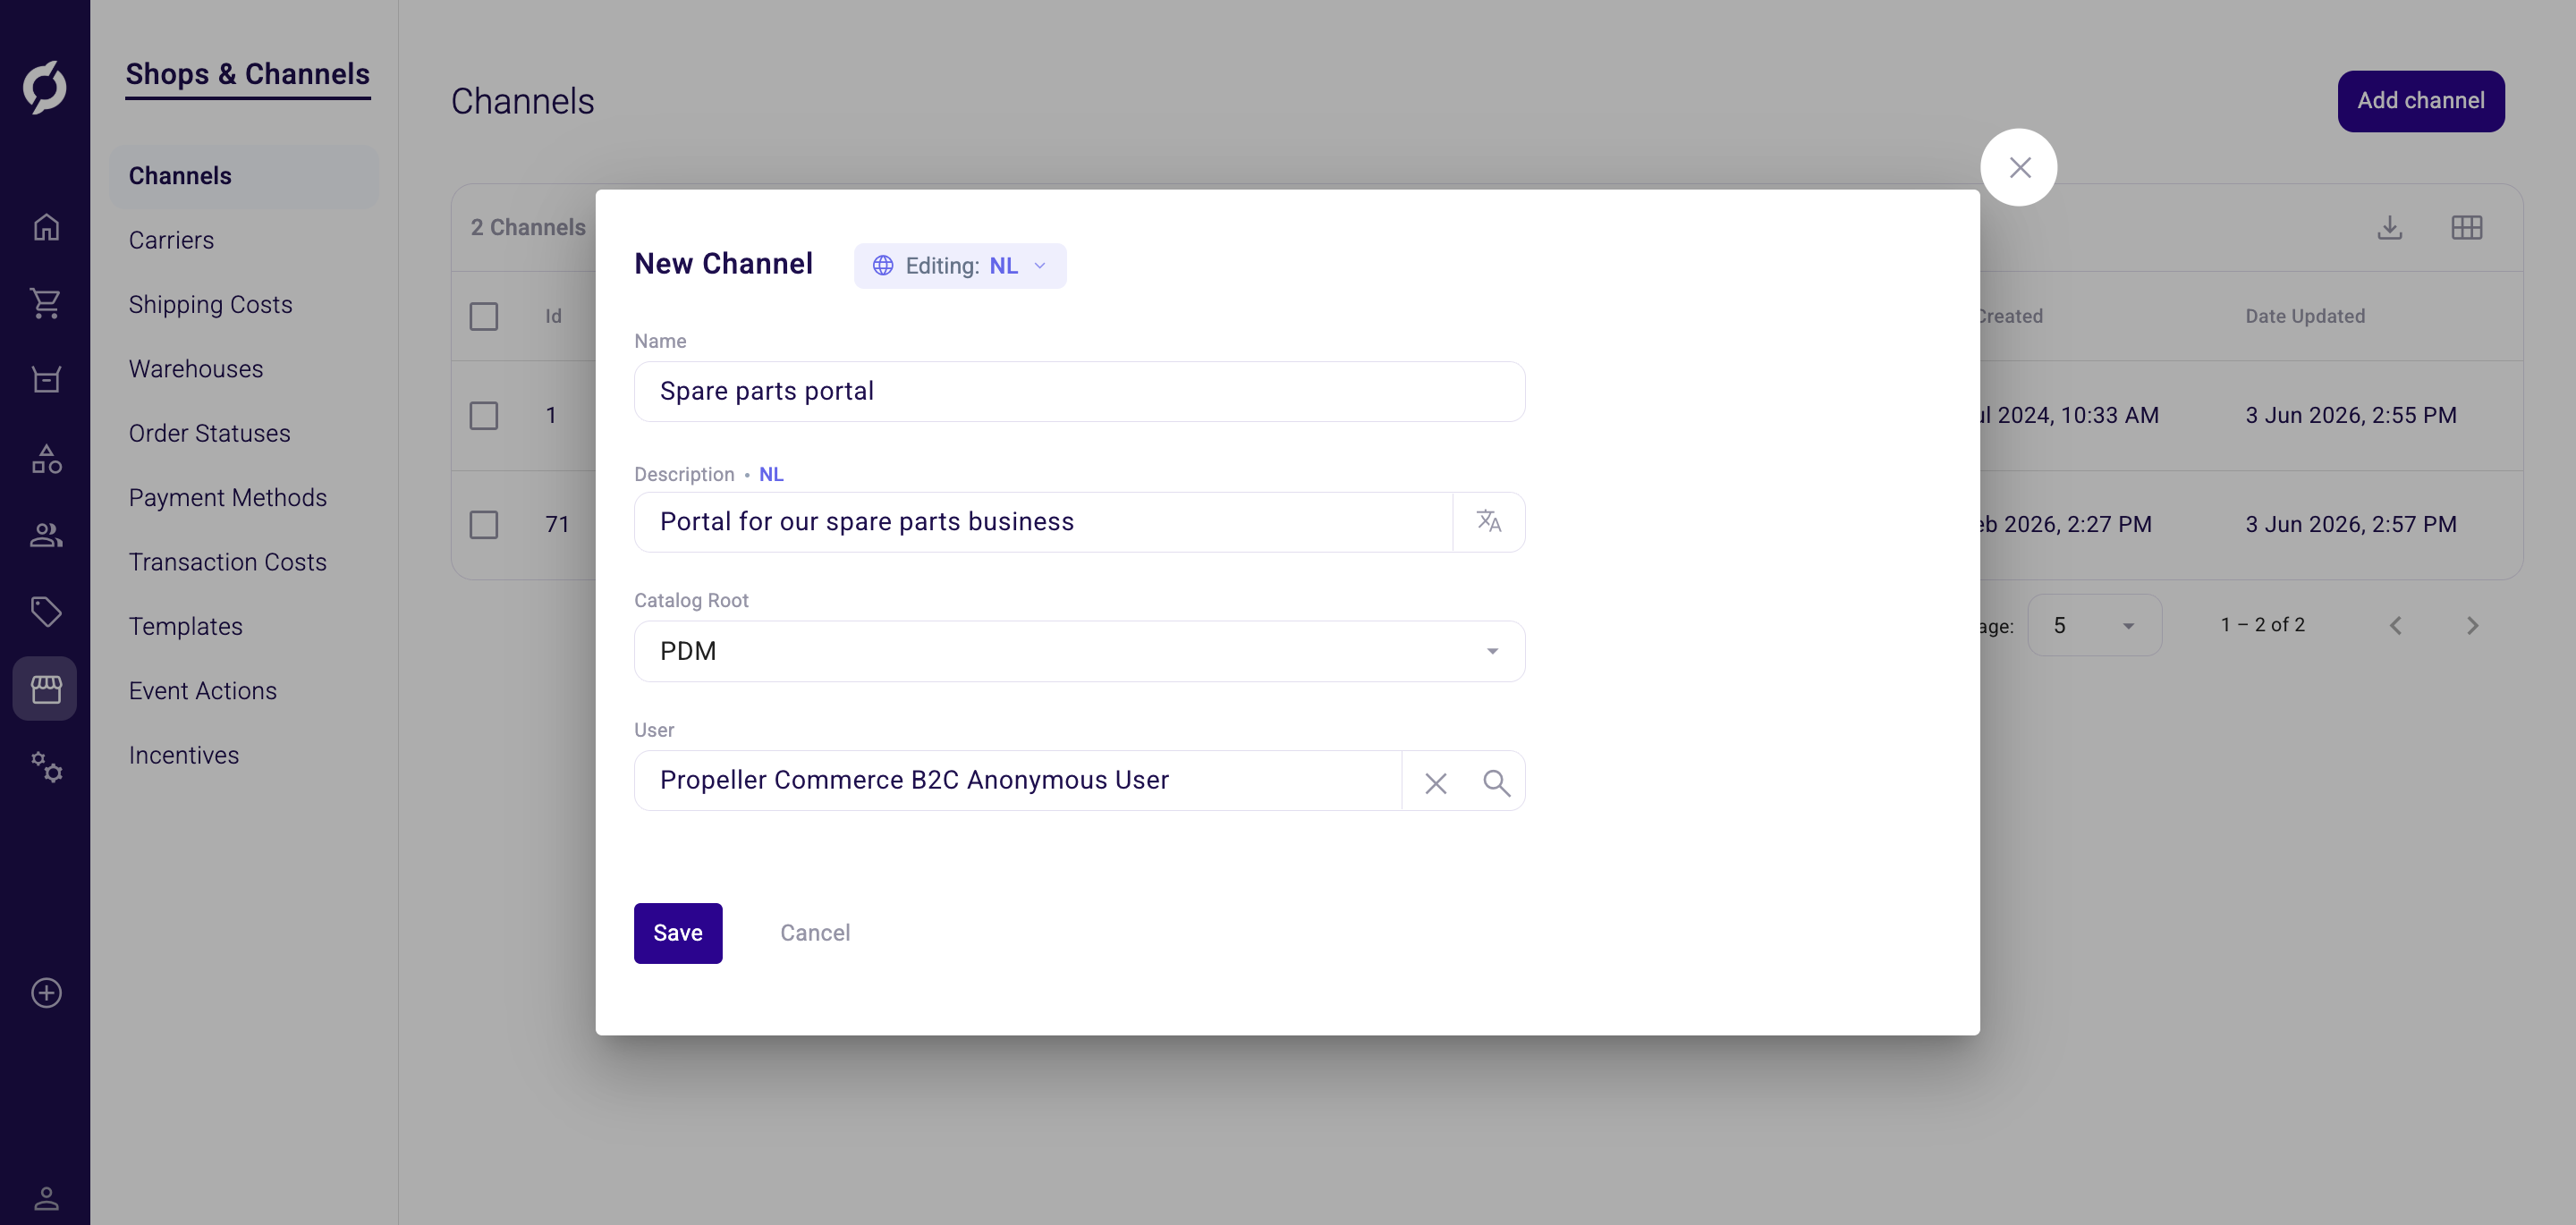Open the Home sidebar icon
Image resolution: width=2576 pixels, height=1225 pixels.
46,228
